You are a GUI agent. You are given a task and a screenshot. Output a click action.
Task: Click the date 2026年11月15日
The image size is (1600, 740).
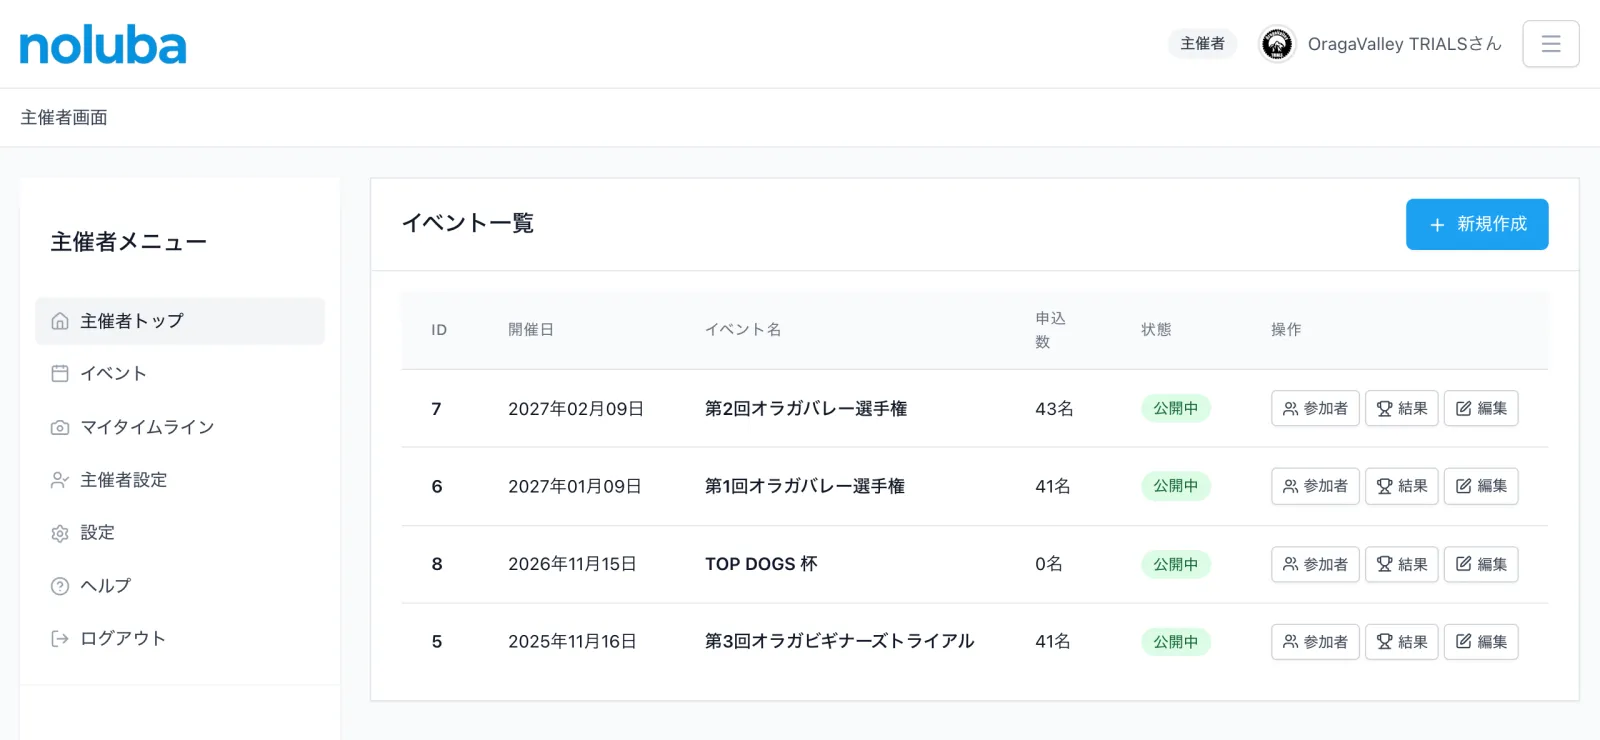coord(572,564)
